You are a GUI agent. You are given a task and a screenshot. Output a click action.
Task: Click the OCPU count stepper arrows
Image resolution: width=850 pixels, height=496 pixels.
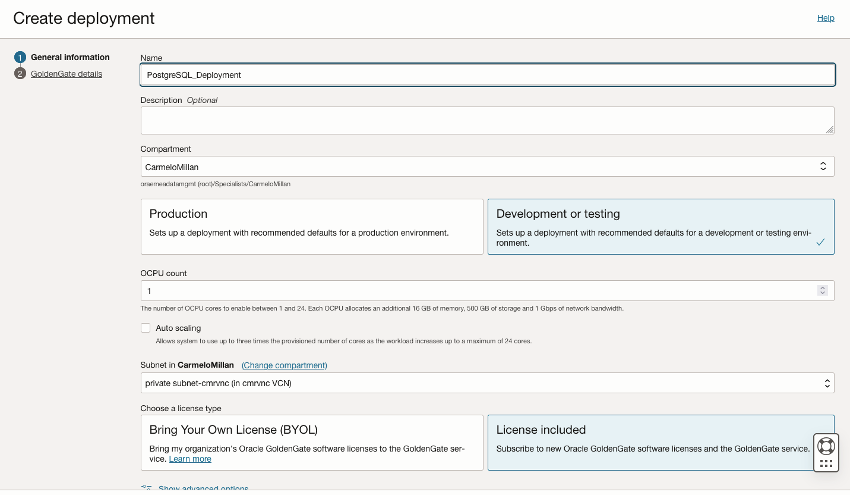(824, 291)
